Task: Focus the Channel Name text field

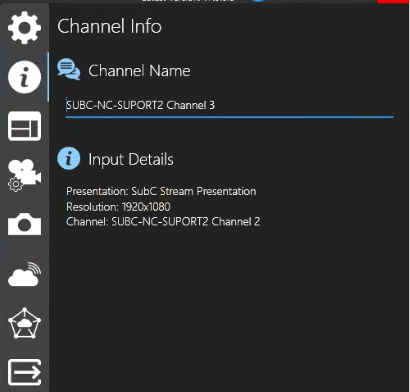Action: pyautogui.click(x=229, y=106)
